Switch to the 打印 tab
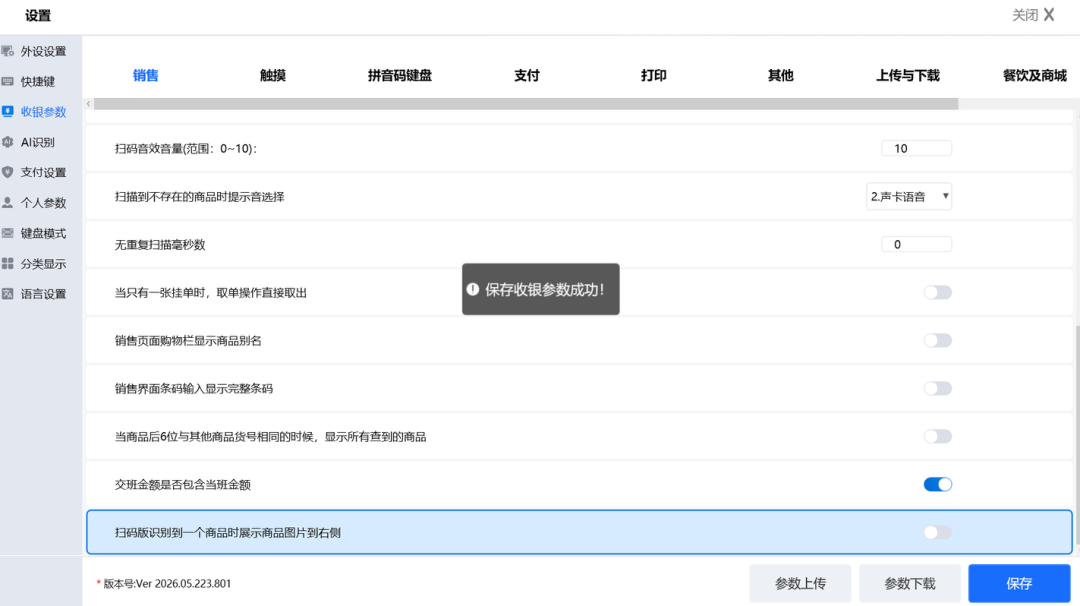The width and height of the screenshot is (1080, 606). tap(654, 76)
